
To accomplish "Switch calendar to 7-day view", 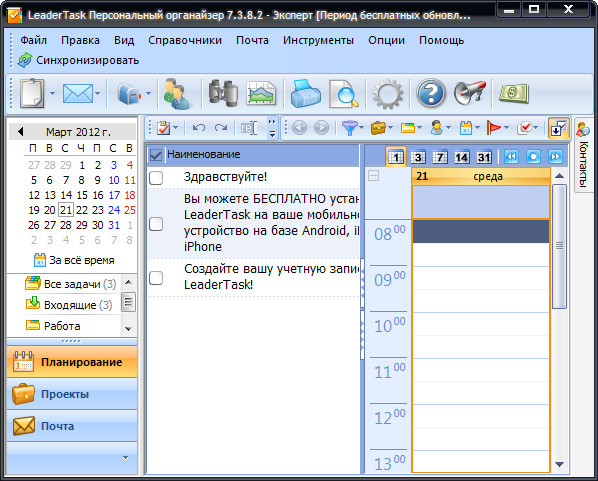I will click(440, 157).
